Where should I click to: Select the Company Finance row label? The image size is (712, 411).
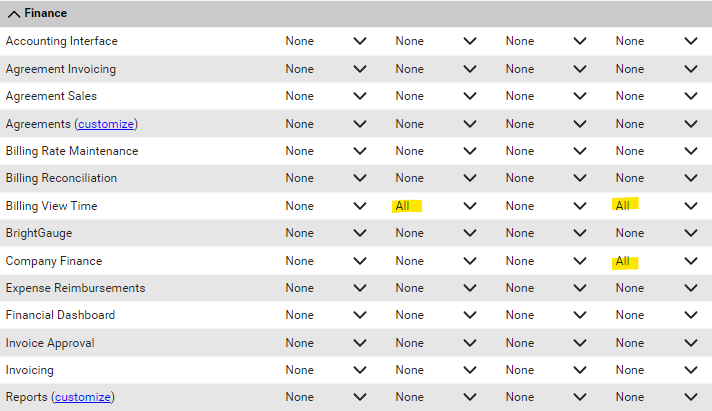tap(54, 261)
